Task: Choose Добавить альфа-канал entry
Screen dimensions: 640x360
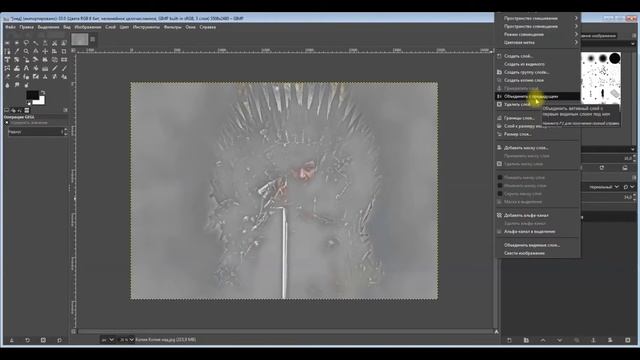Action: [537, 215]
